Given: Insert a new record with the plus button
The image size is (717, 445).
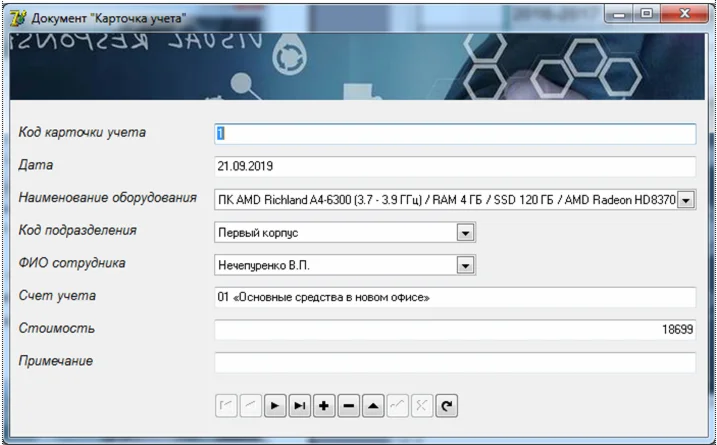Looking at the screenshot, I should point(324,406).
